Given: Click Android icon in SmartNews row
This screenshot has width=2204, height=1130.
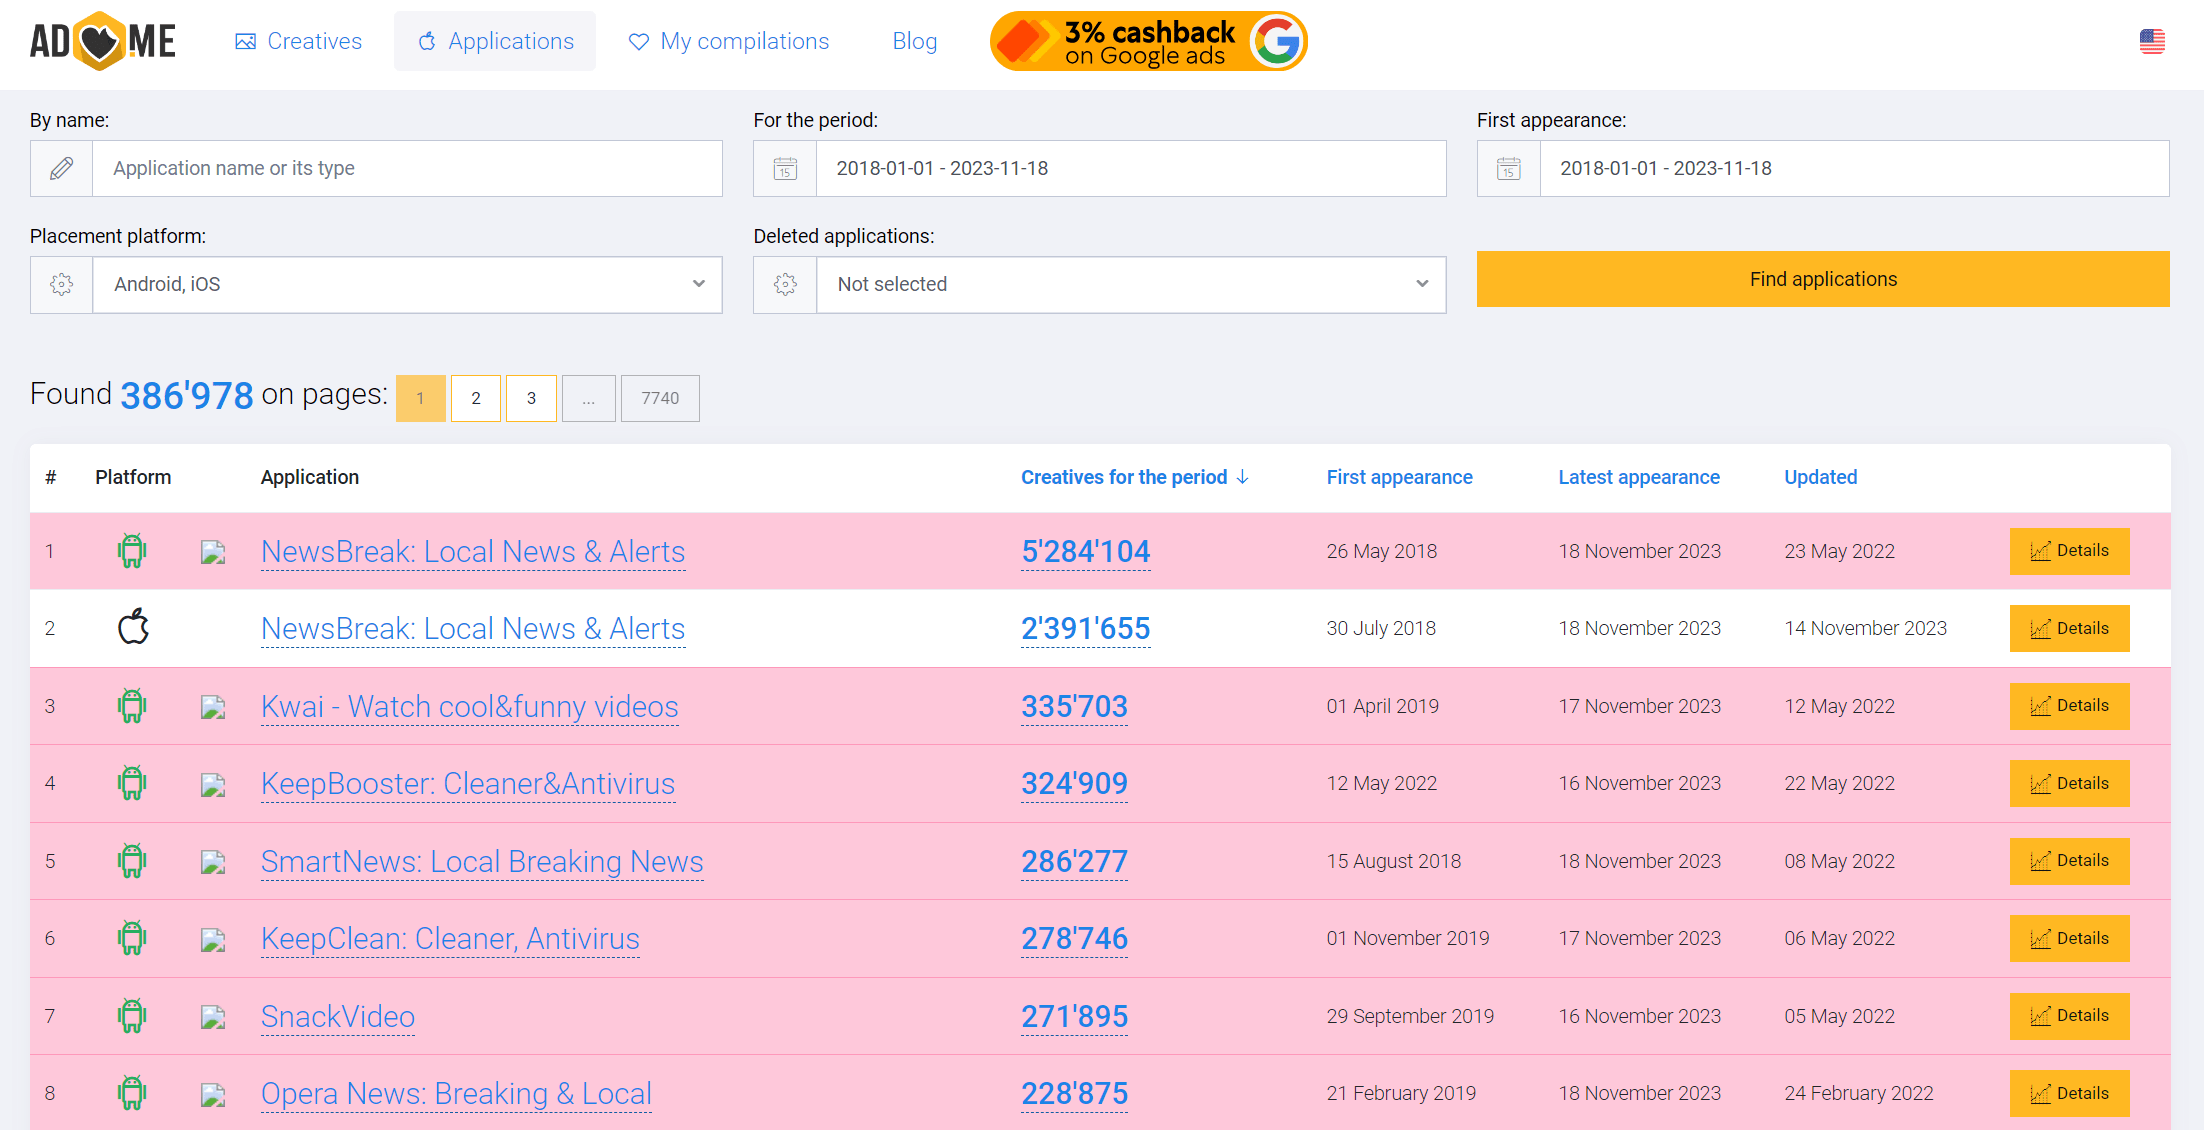Looking at the screenshot, I should 132,861.
